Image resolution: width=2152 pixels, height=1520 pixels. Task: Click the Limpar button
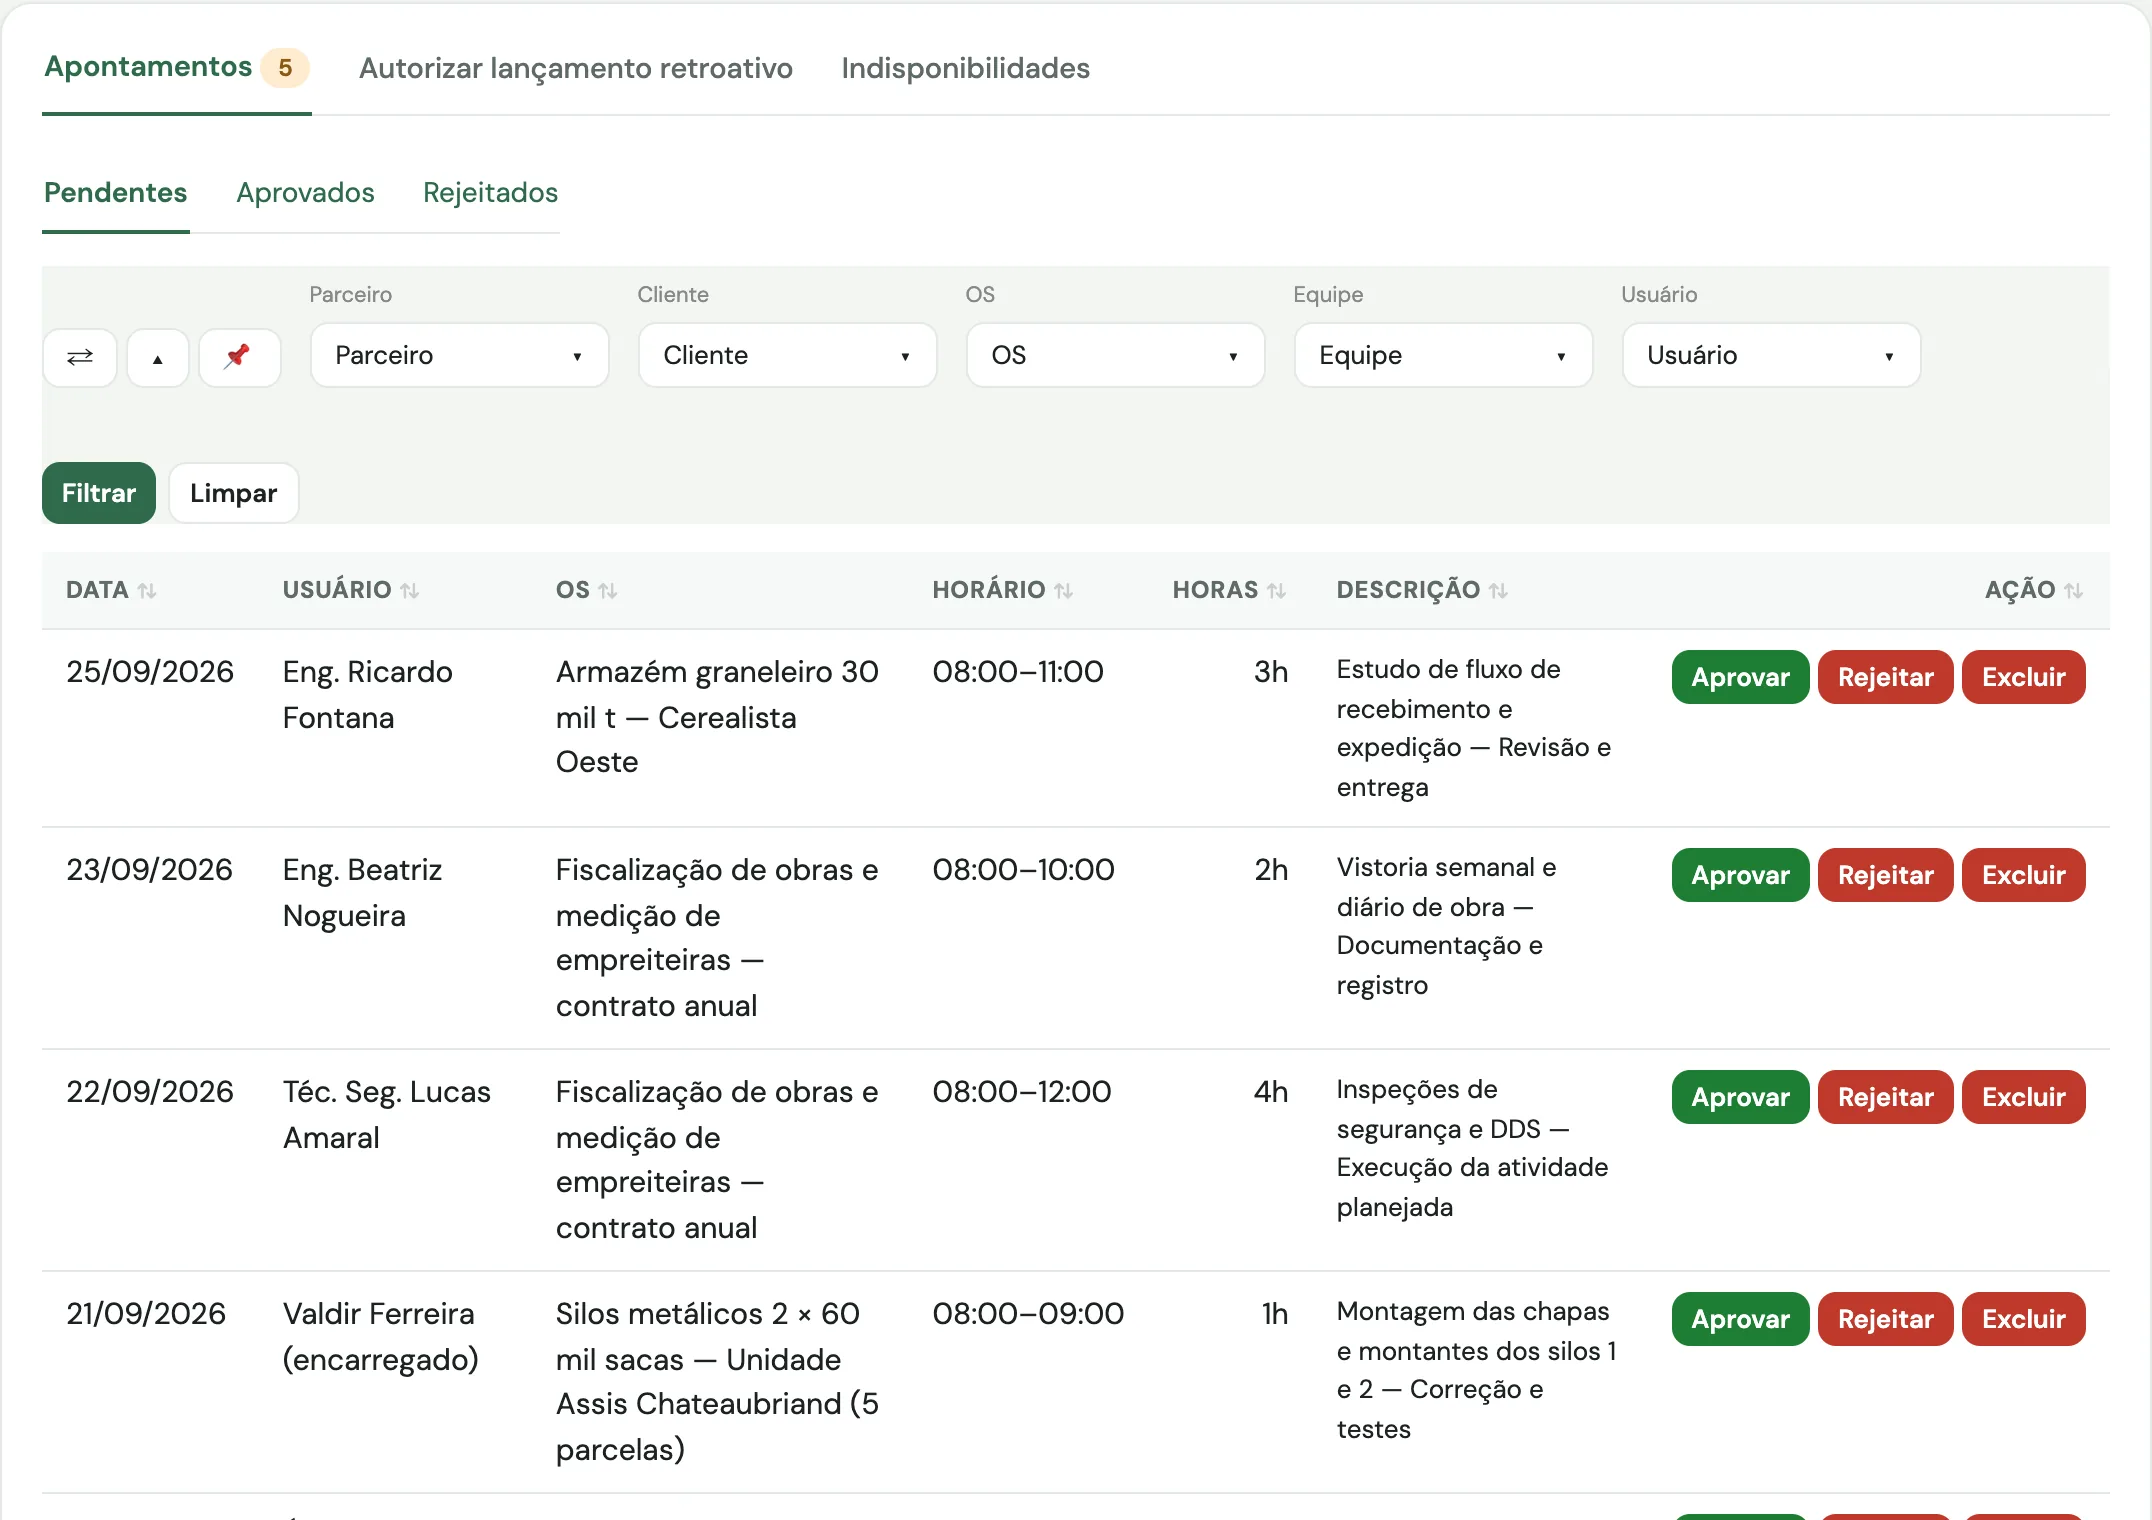click(x=234, y=493)
